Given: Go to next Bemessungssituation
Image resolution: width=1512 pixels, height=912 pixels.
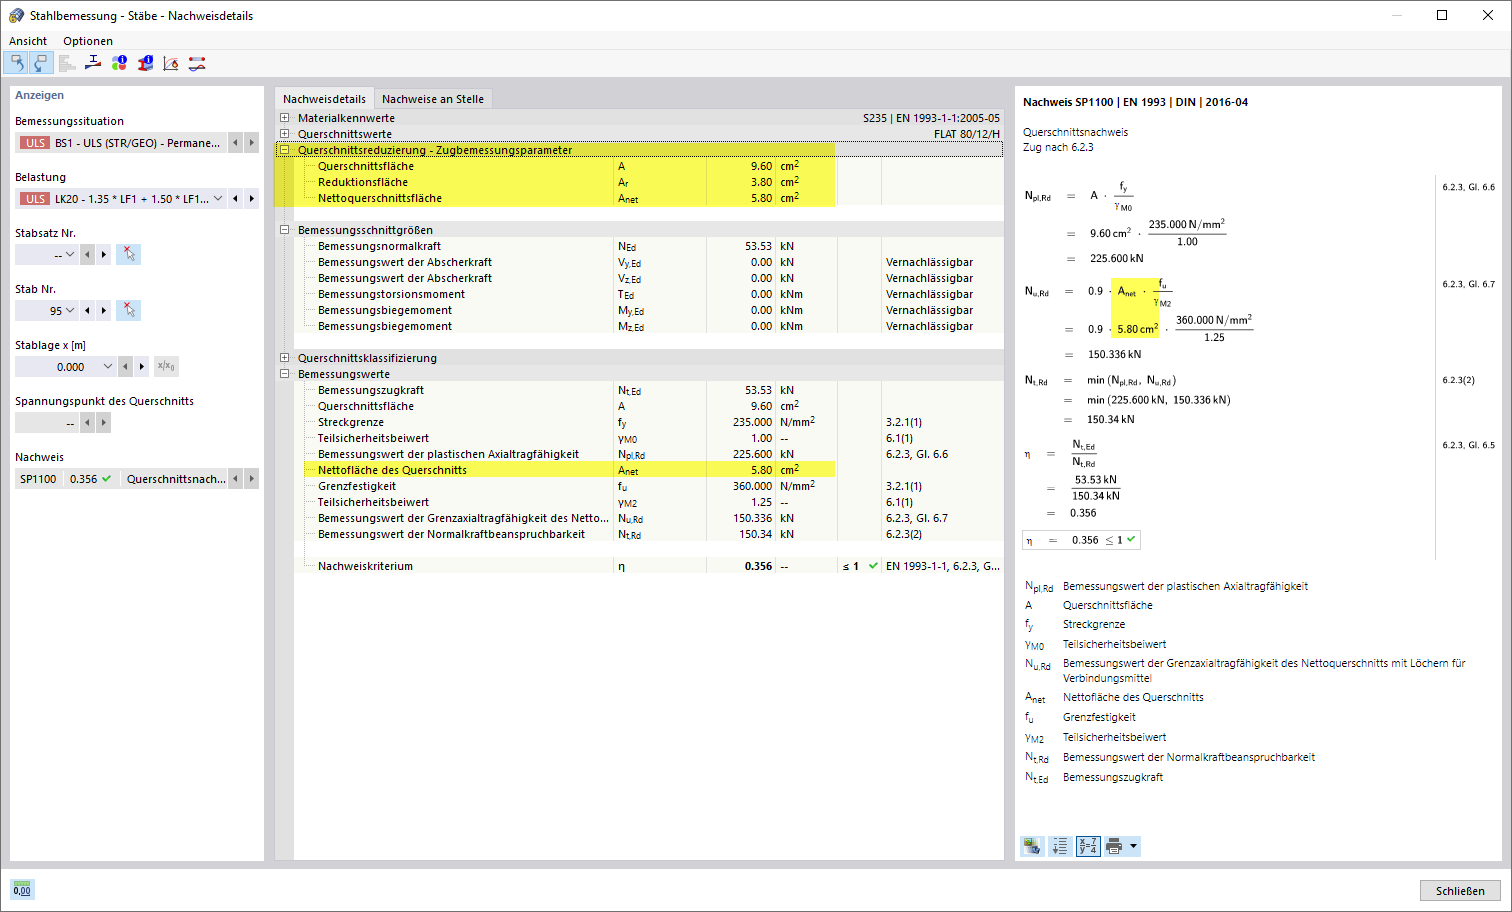Looking at the screenshot, I should point(252,142).
